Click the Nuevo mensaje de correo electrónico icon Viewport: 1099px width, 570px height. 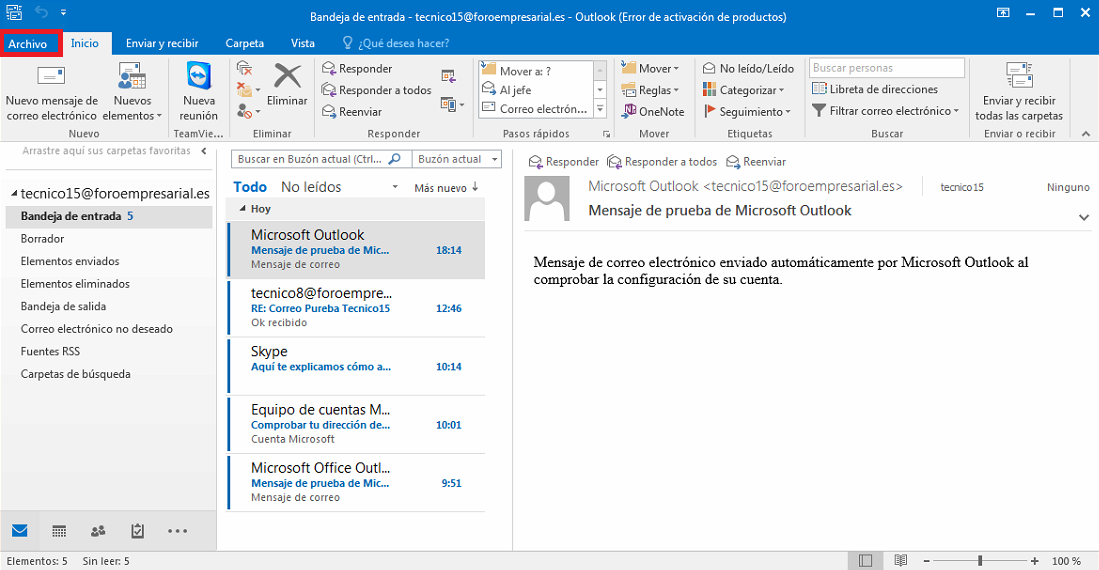point(50,76)
